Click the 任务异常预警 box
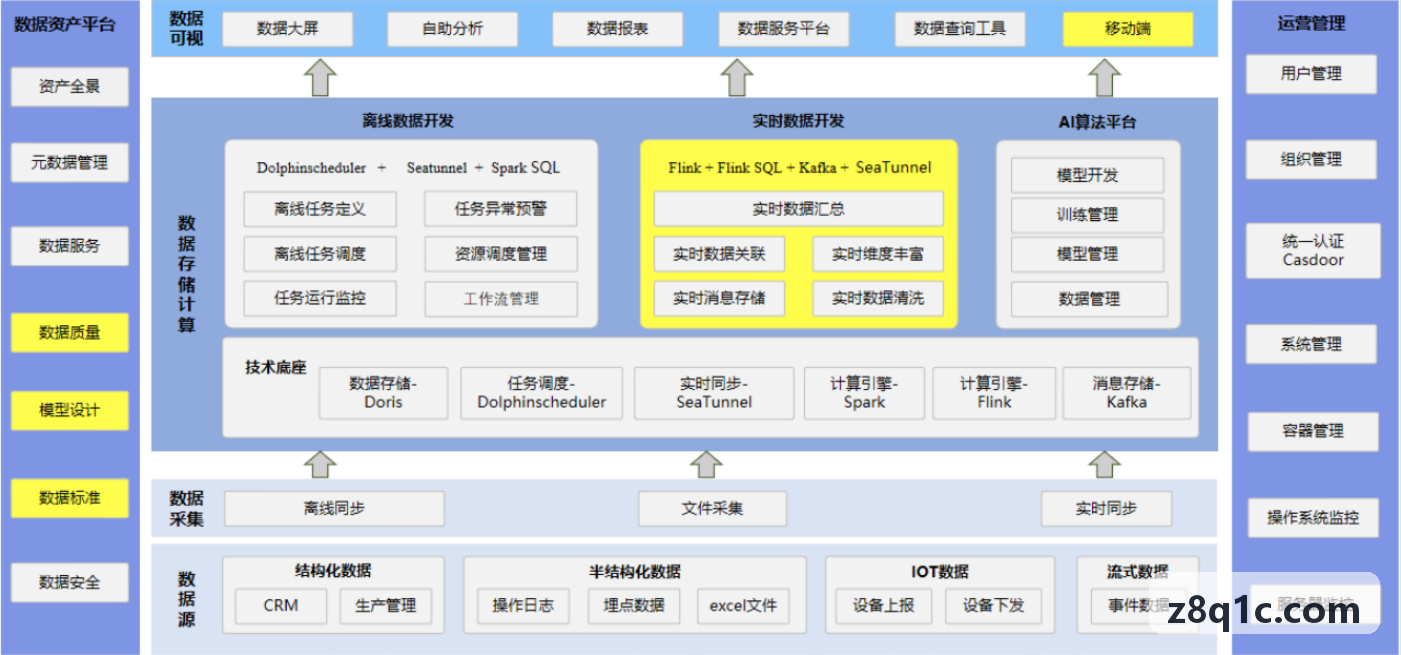This screenshot has height=655, width=1401. [x=501, y=209]
